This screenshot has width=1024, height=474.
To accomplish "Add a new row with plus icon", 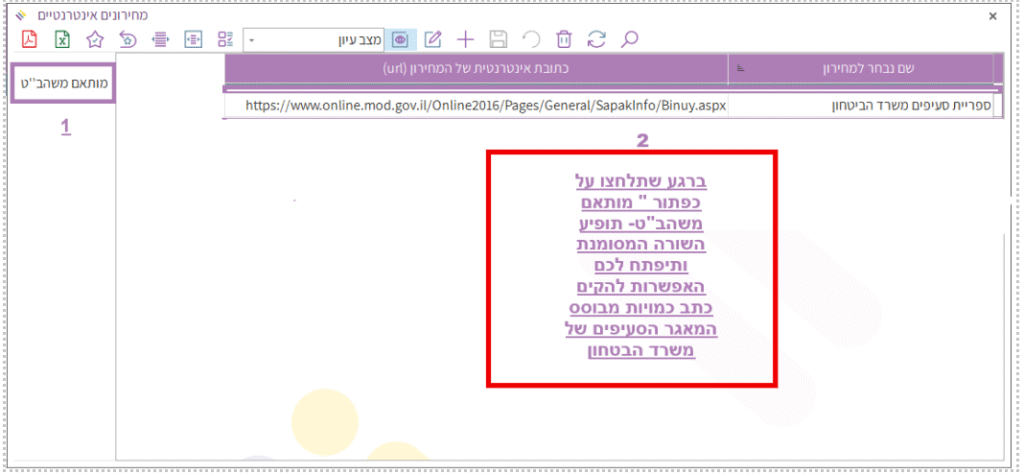I will pyautogui.click(x=465, y=40).
